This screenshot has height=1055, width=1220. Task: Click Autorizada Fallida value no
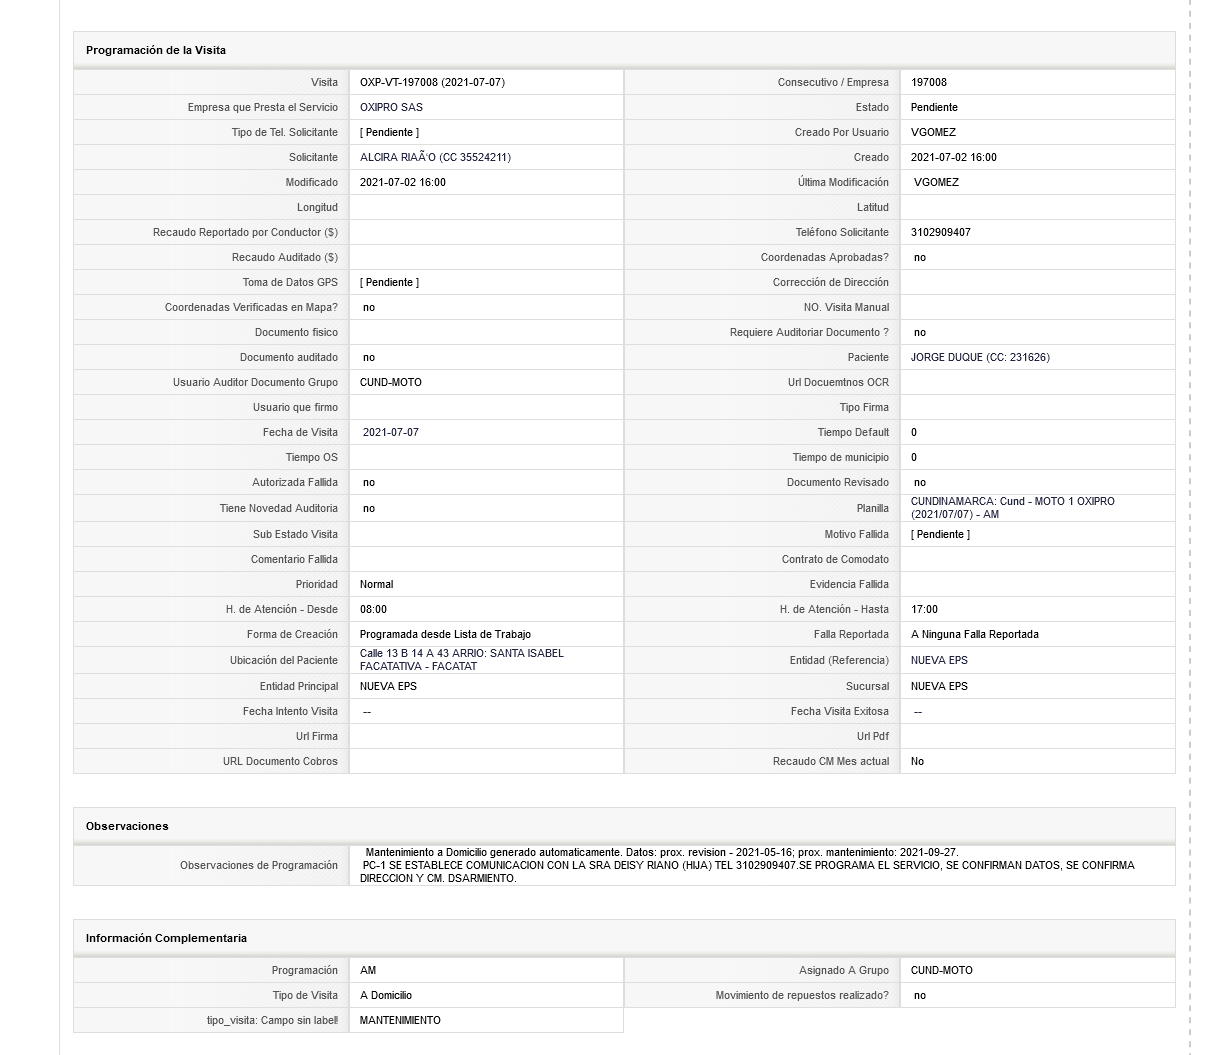coord(369,482)
